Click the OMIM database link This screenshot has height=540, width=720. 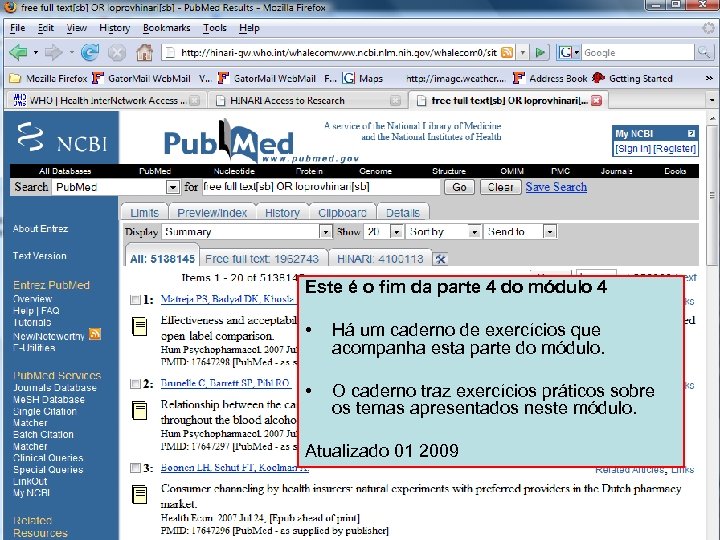(512, 171)
